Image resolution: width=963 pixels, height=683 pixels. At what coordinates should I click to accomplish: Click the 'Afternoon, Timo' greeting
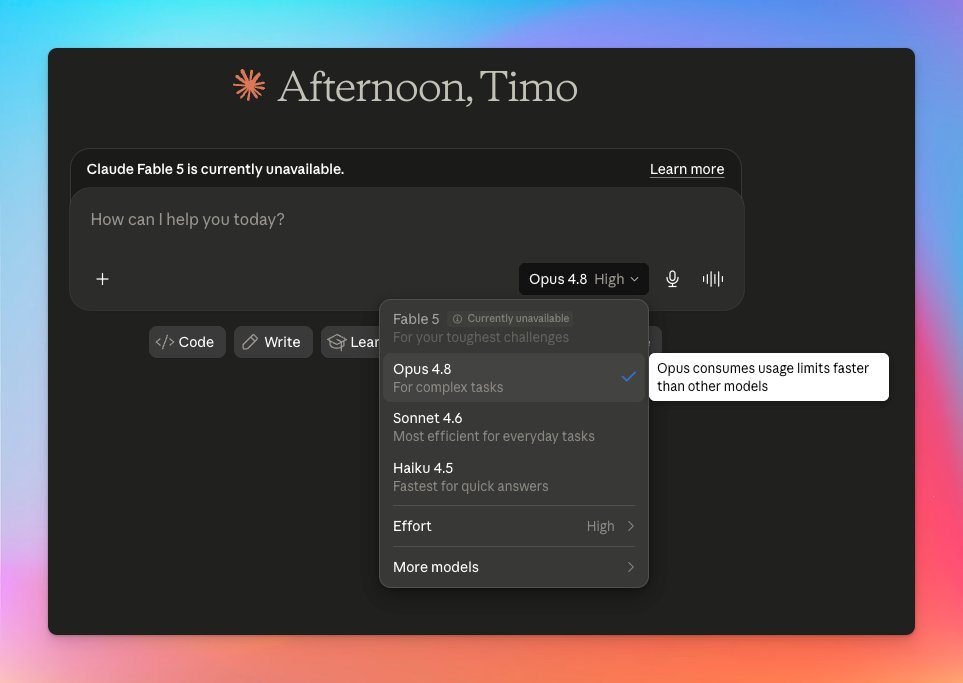click(427, 87)
